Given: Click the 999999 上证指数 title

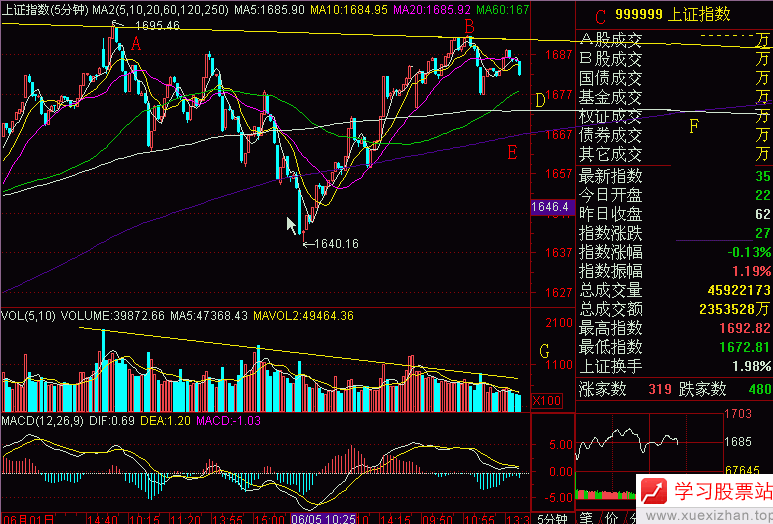Looking at the screenshot, I should pyautogui.click(x=672, y=14).
